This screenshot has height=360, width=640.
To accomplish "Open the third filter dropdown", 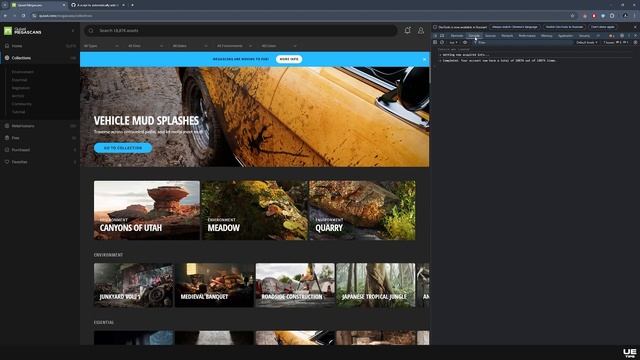I will [x=190, y=46].
